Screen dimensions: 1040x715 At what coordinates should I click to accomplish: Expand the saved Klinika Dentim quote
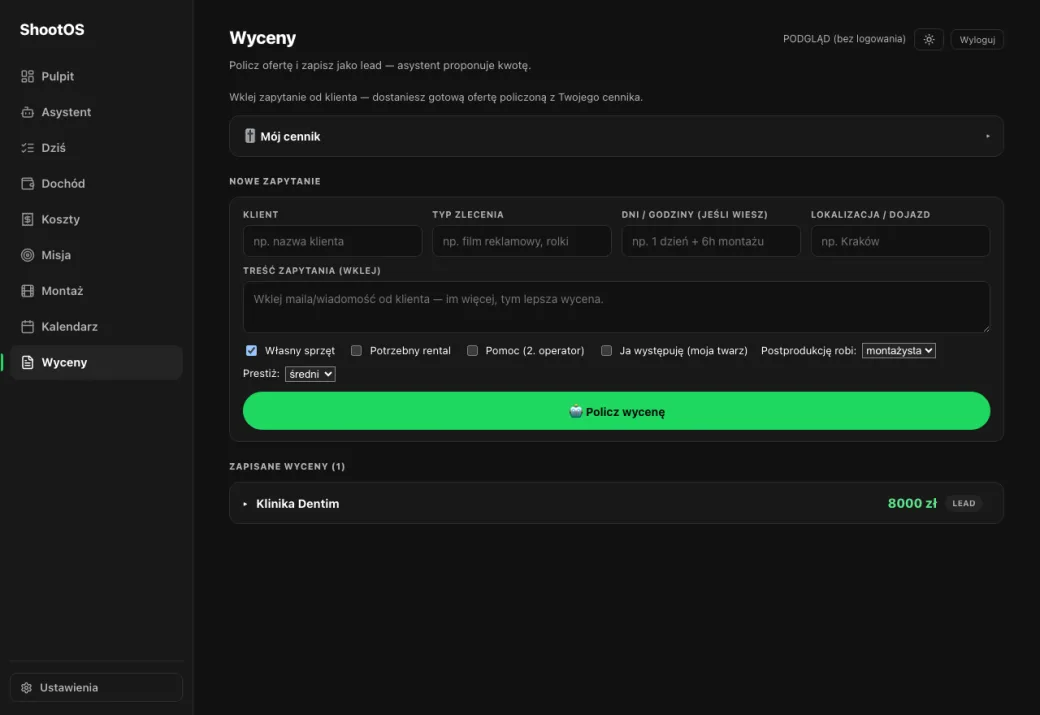(616, 503)
